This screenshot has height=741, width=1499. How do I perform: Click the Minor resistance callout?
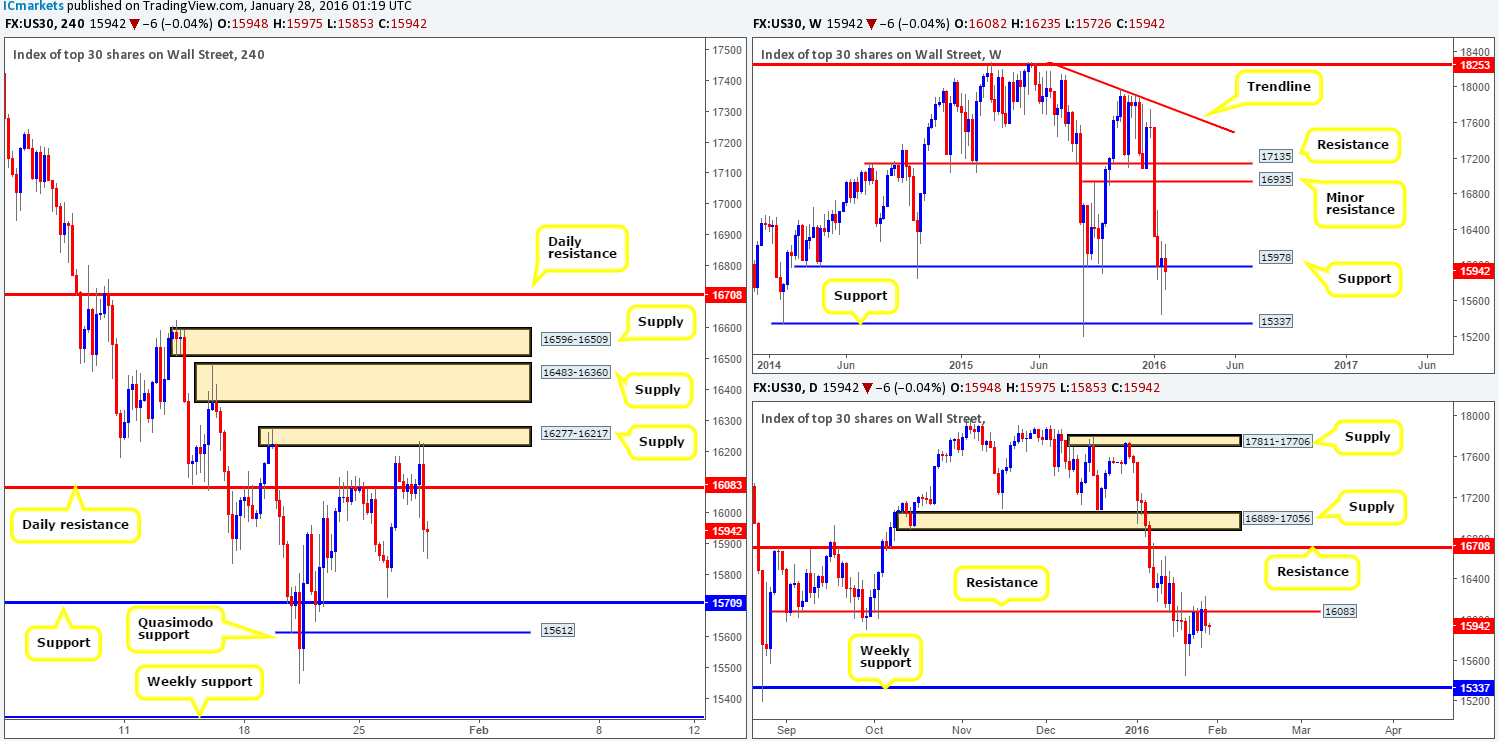pyautogui.click(x=1360, y=202)
